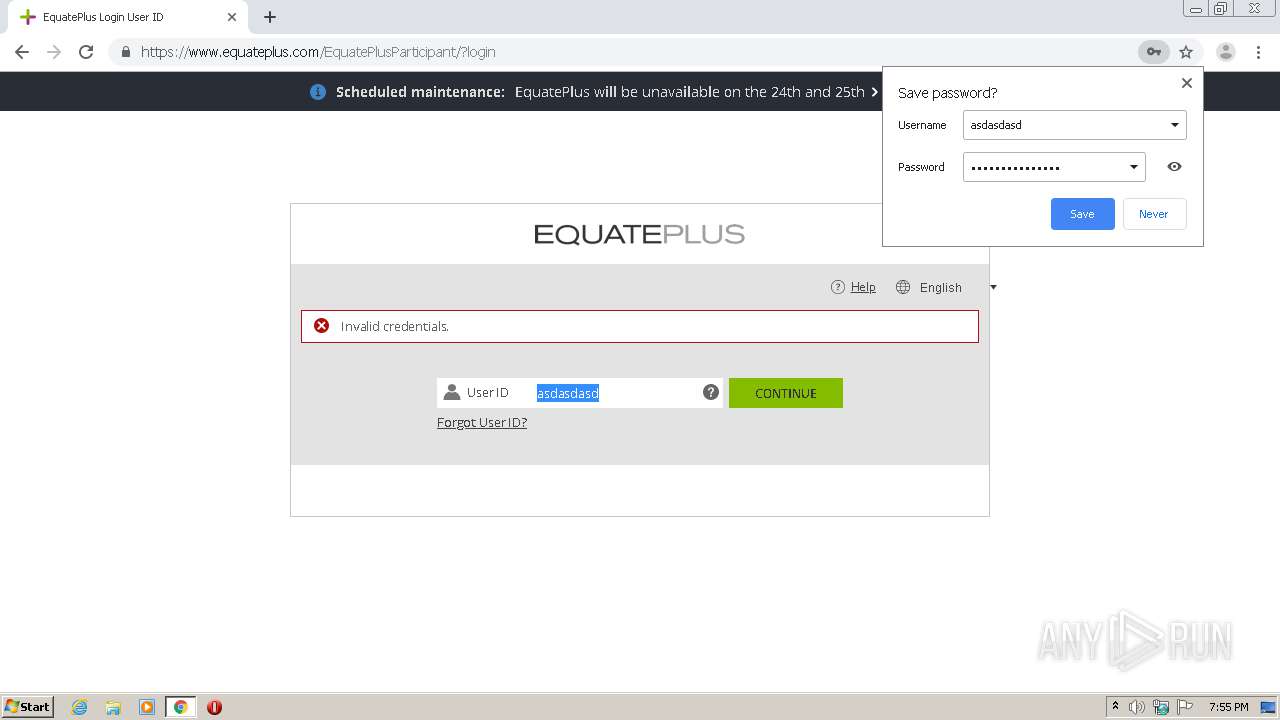1280x720 pixels.
Task: Click the 7:55 PM clock
Action: pos(1228,707)
